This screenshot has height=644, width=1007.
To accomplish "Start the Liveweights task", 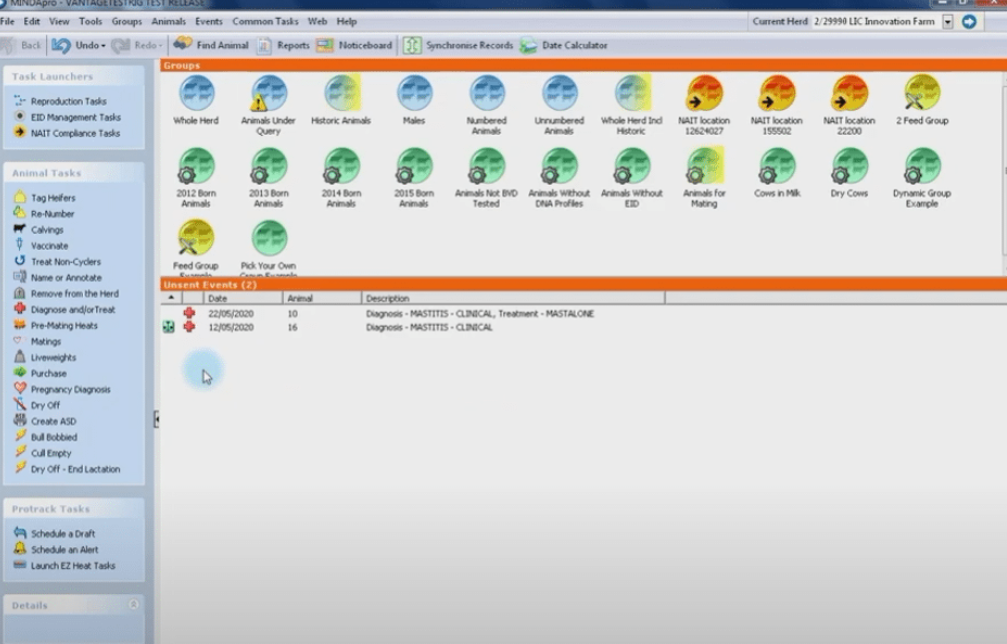I will pos(45,358).
